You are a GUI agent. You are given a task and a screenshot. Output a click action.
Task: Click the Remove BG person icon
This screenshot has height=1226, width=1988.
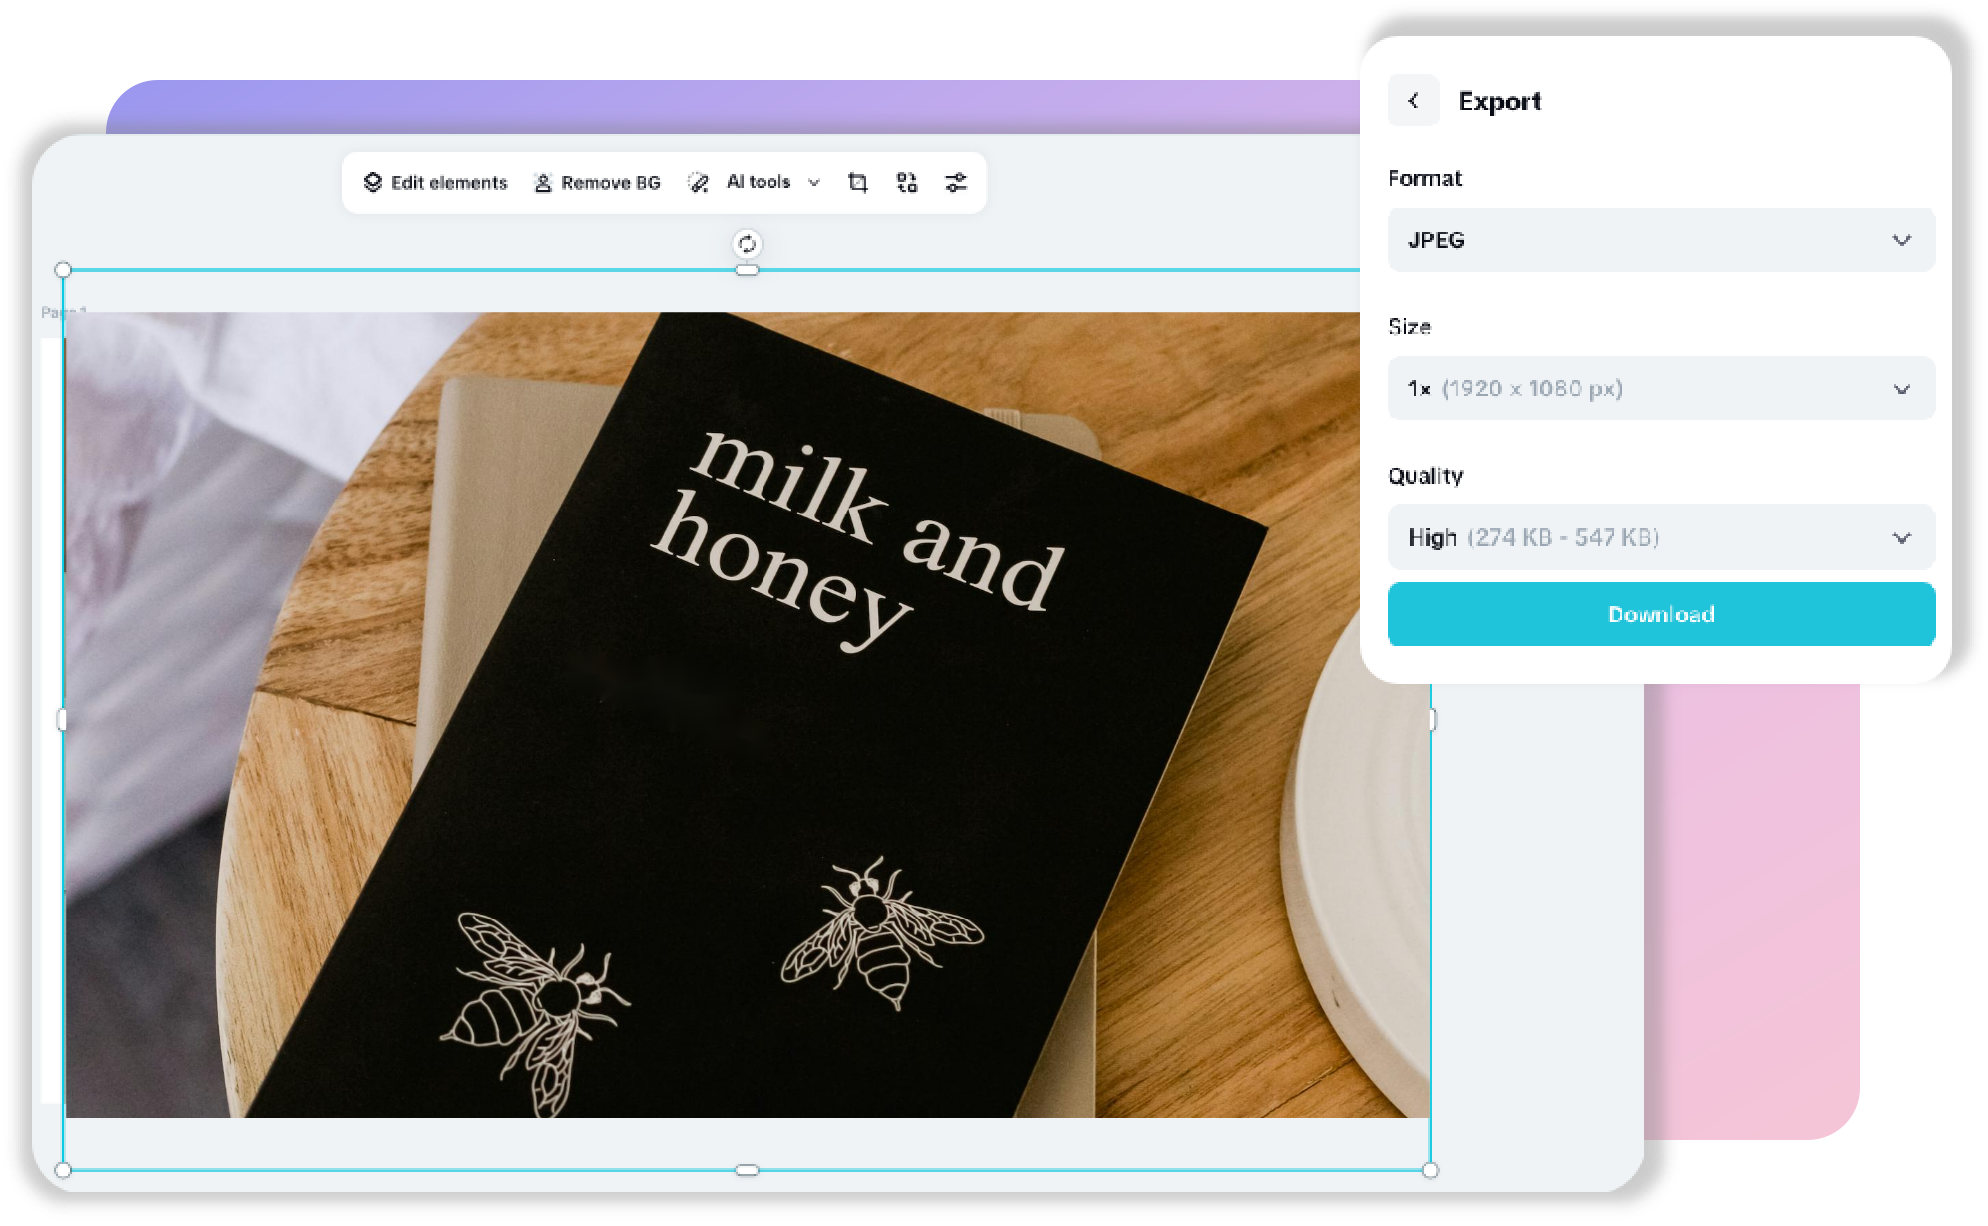(x=543, y=183)
